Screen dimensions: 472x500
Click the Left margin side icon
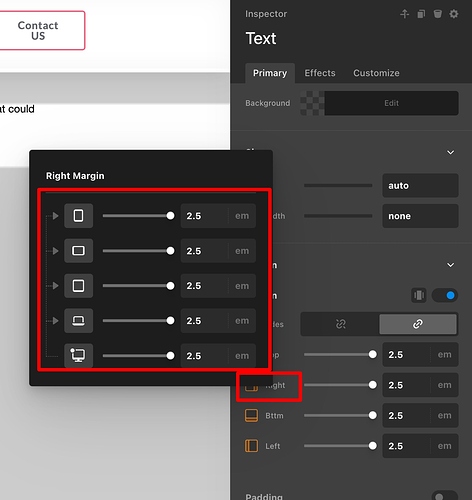tap(252, 446)
